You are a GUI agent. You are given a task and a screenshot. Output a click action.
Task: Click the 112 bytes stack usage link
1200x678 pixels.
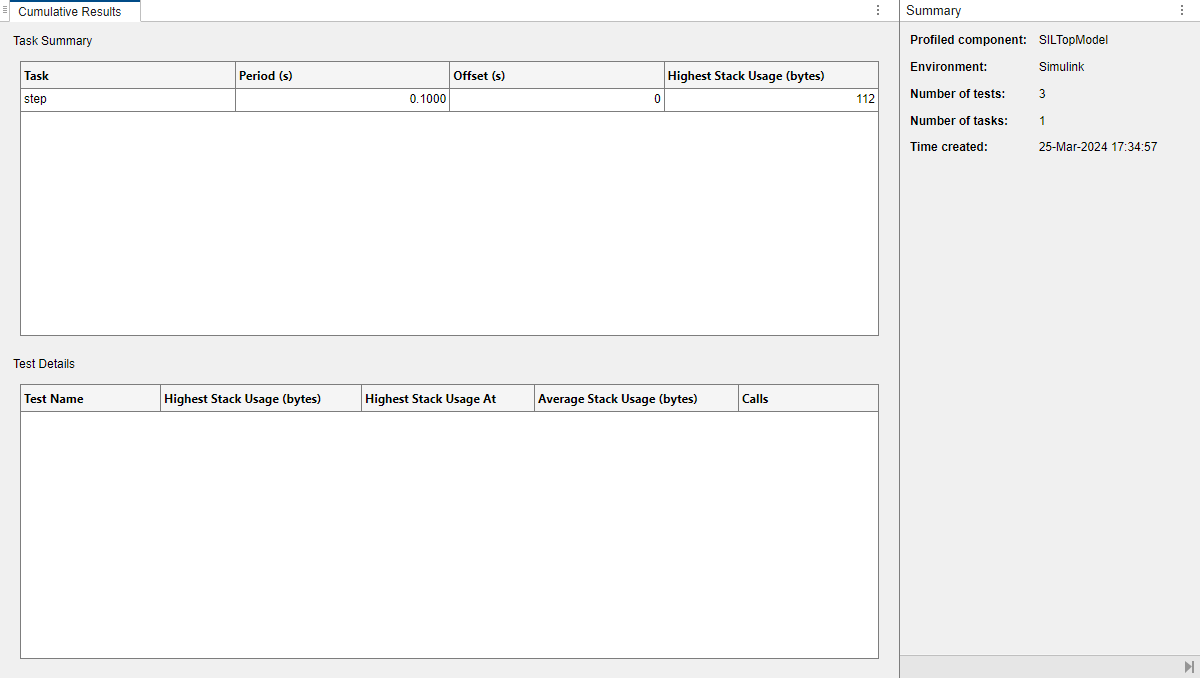865,100
